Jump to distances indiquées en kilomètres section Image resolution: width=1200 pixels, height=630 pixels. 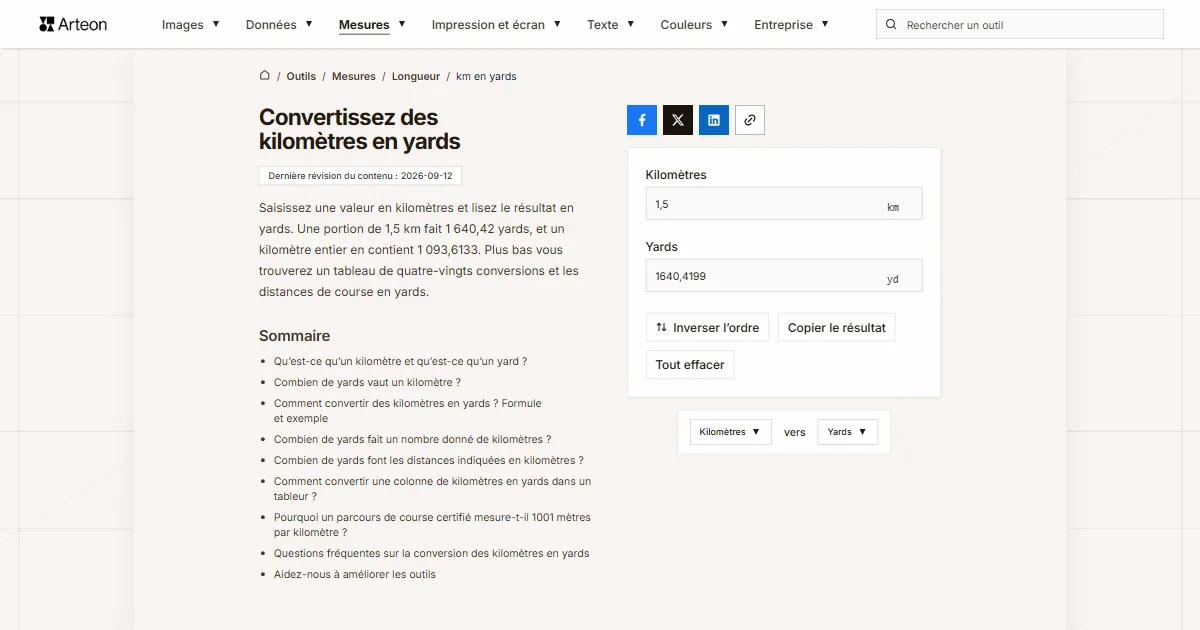pos(429,460)
